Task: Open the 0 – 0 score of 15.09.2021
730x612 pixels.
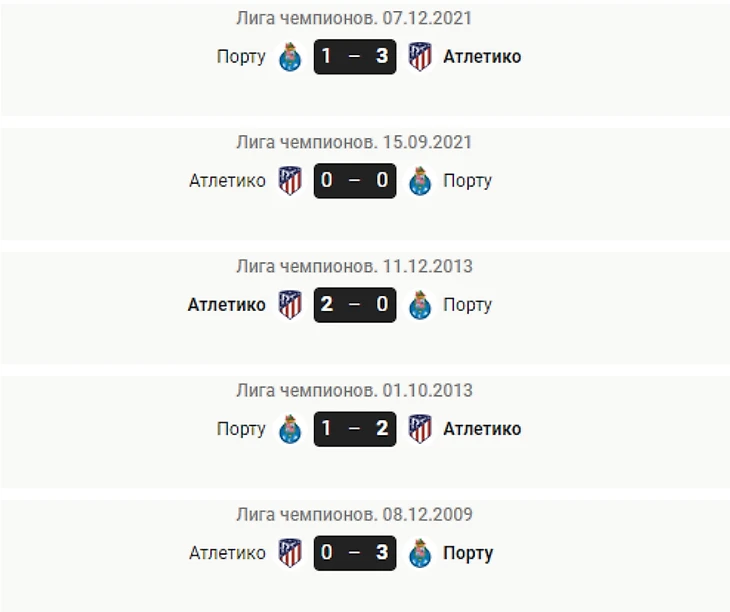Action: (x=355, y=181)
